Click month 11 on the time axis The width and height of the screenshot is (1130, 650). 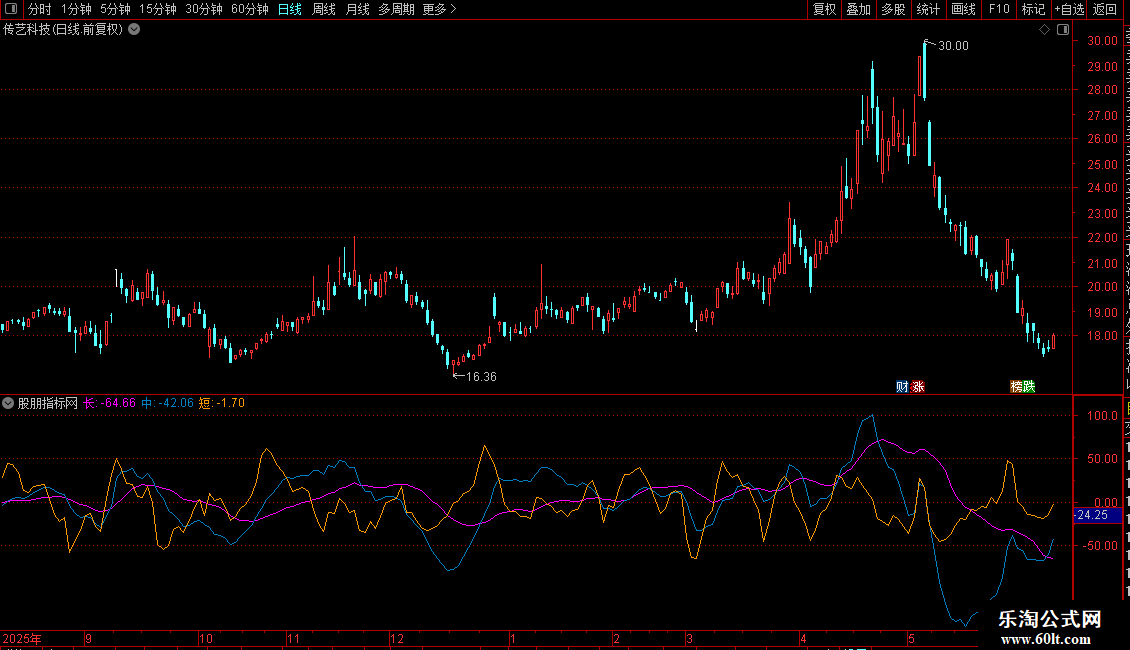click(293, 639)
